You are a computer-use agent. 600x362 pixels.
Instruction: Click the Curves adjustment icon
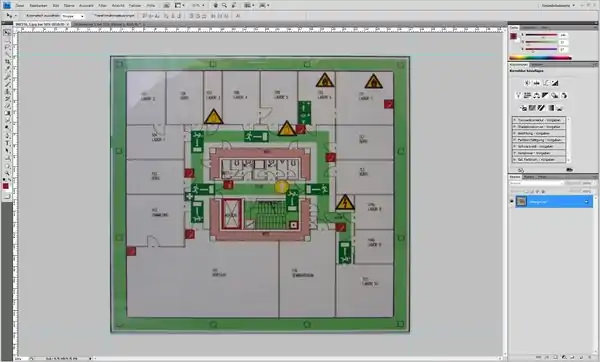546,83
